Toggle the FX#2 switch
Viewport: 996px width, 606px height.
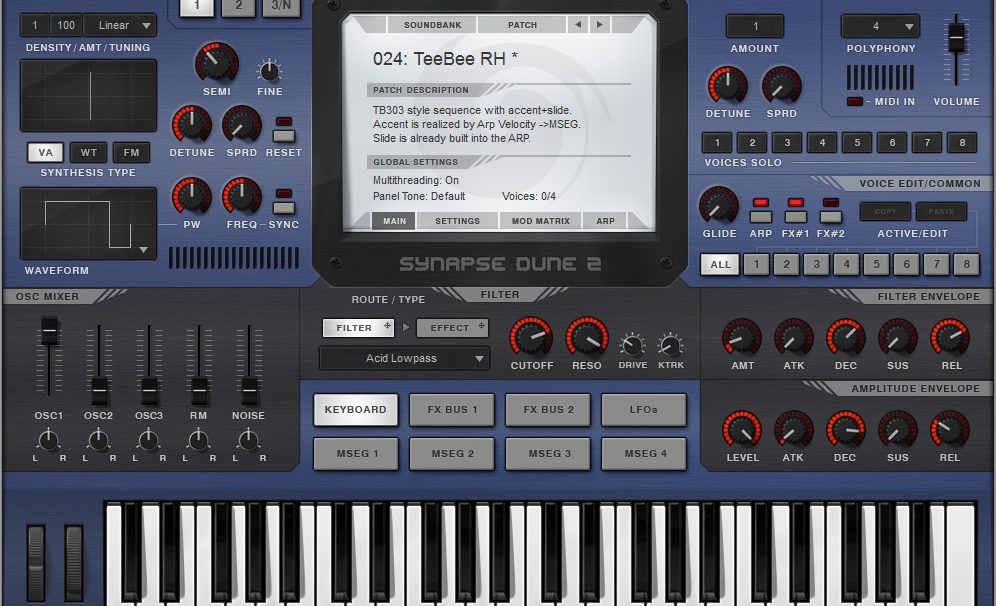point(830,216)
